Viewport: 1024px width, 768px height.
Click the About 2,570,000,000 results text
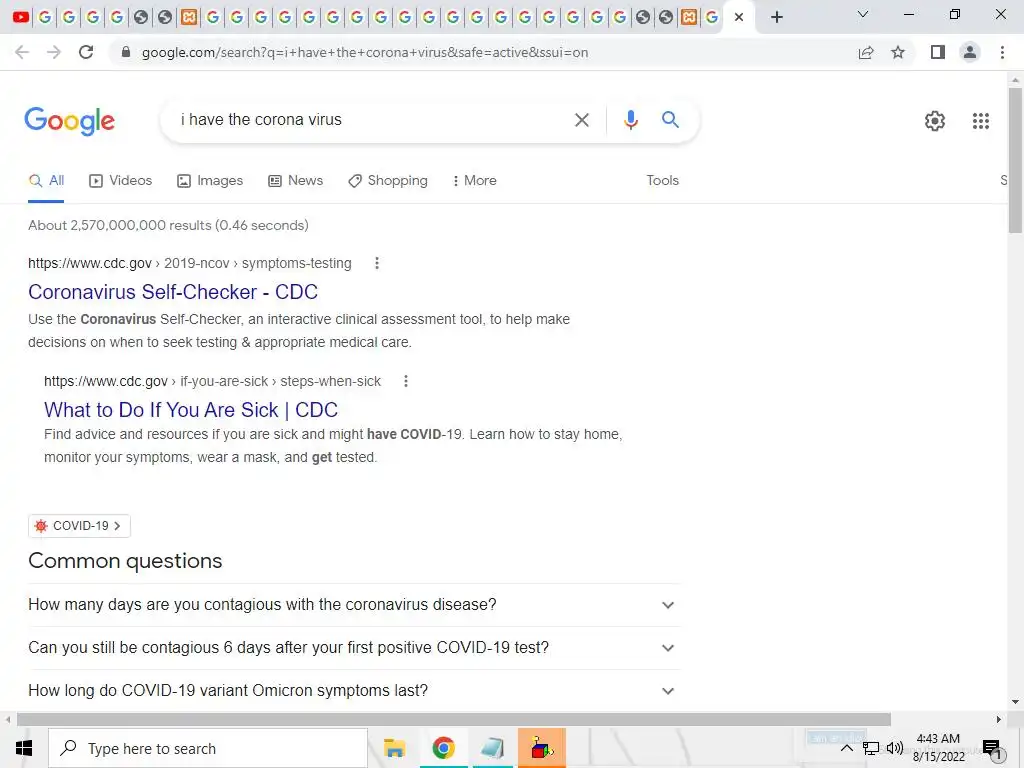pyautogui.click(x=168, y=225)
